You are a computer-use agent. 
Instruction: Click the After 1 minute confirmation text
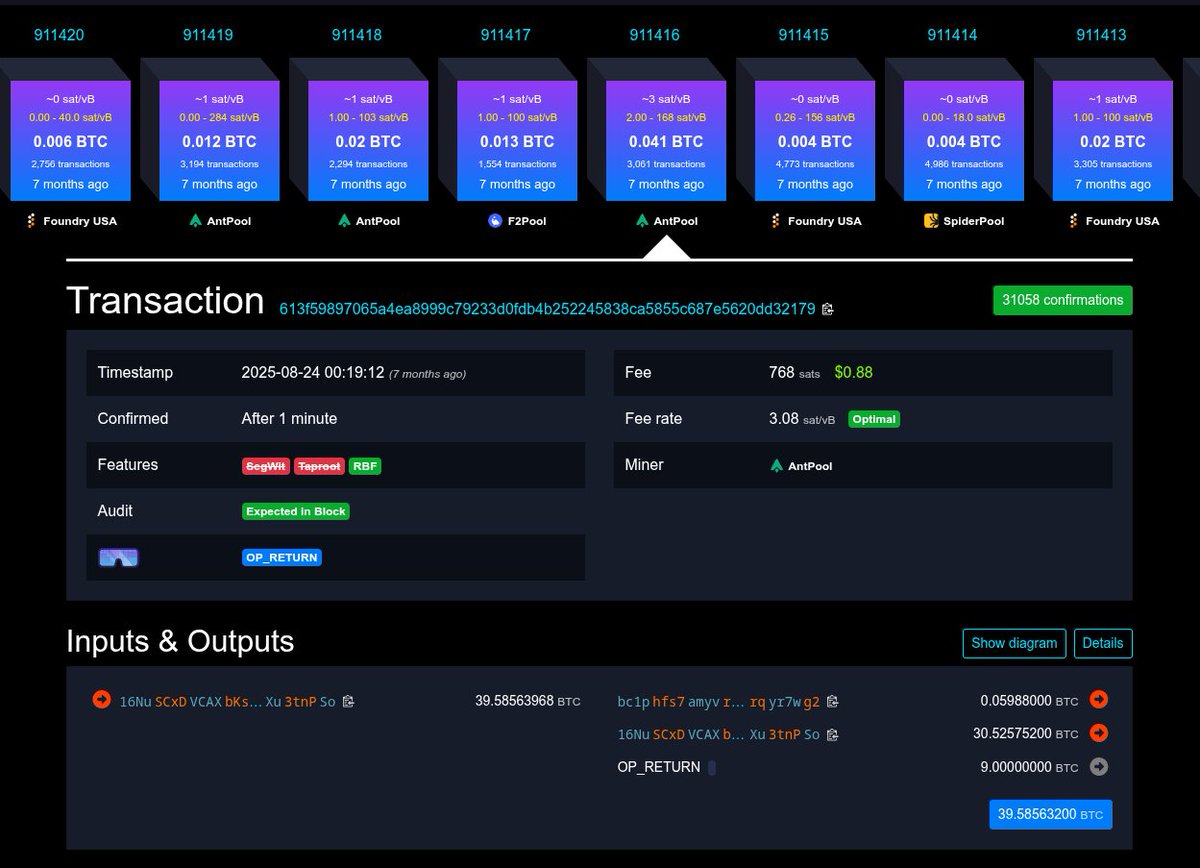290,418
